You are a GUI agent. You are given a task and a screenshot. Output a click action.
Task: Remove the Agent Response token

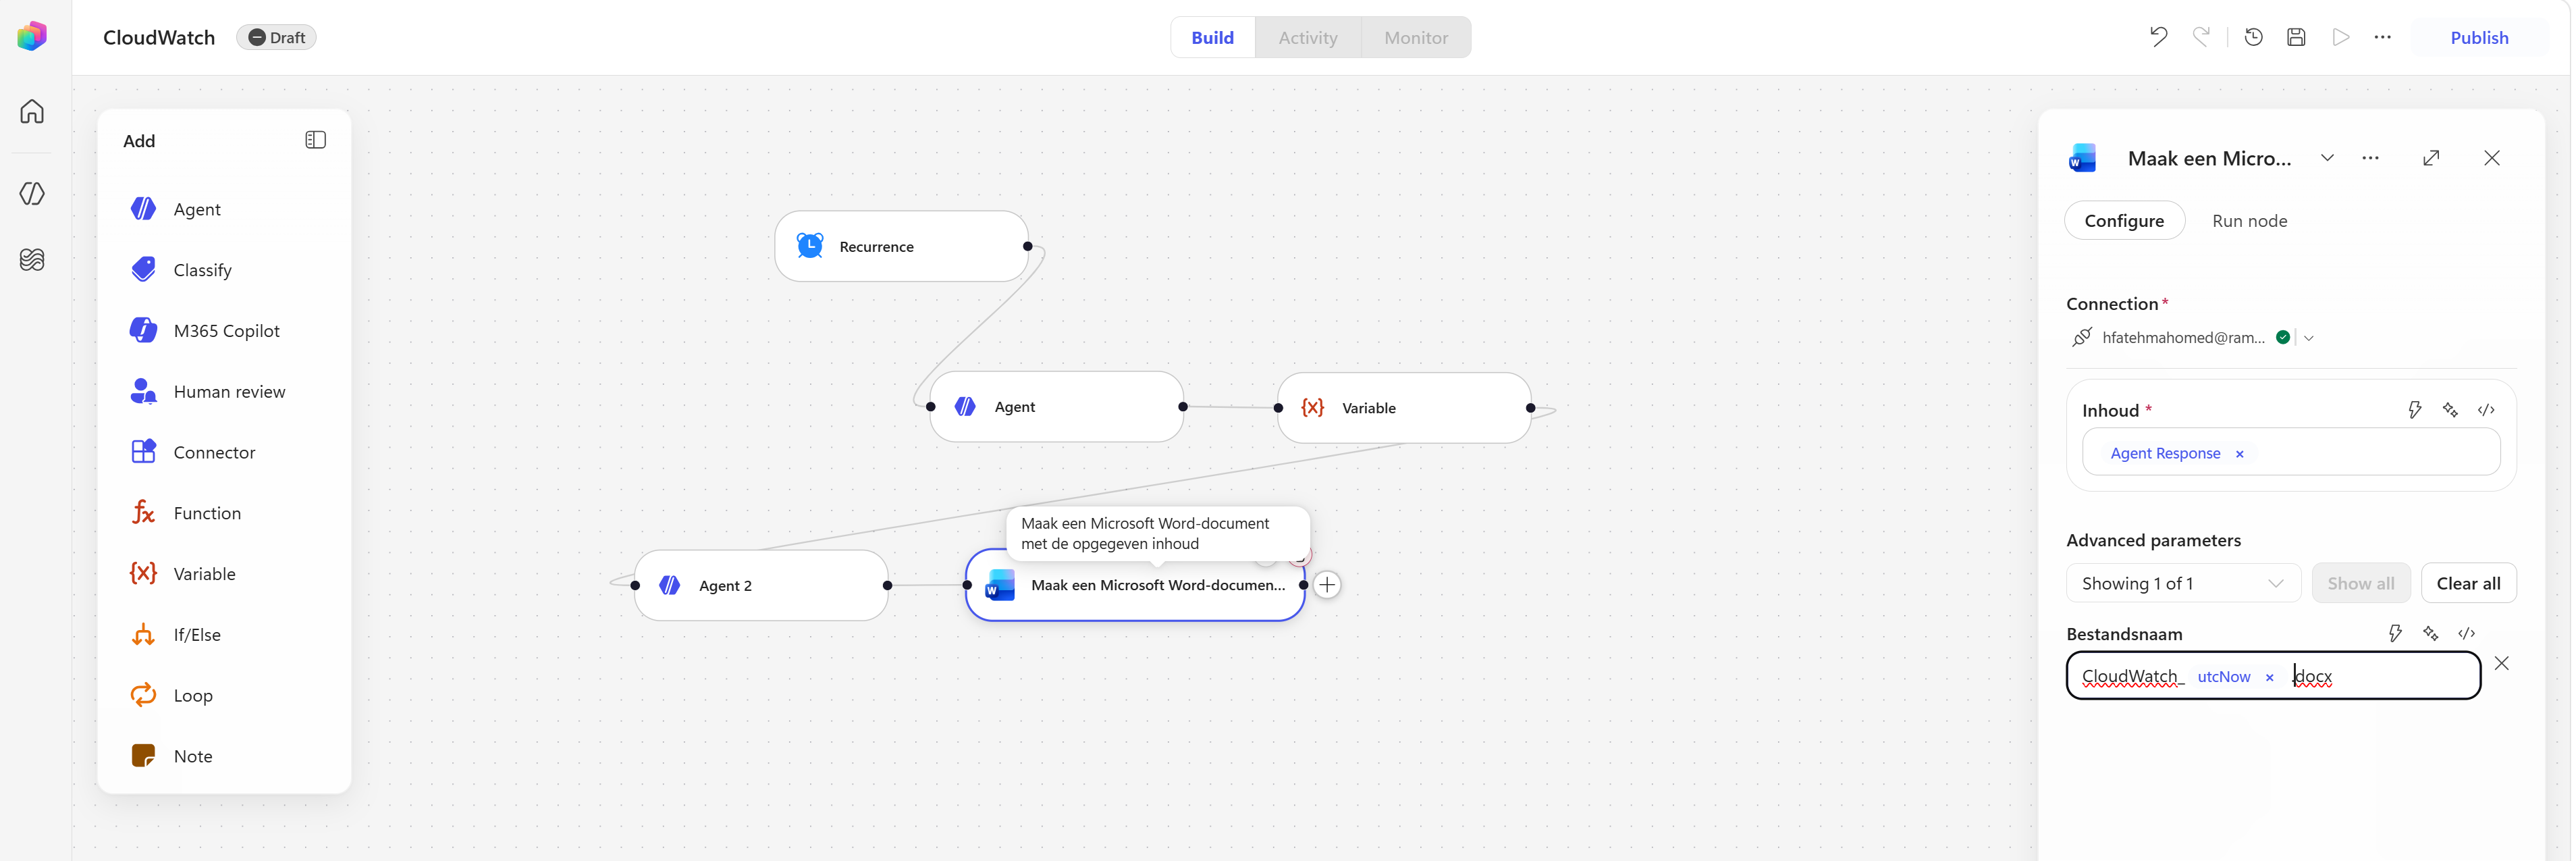(x=2240, y=454)
